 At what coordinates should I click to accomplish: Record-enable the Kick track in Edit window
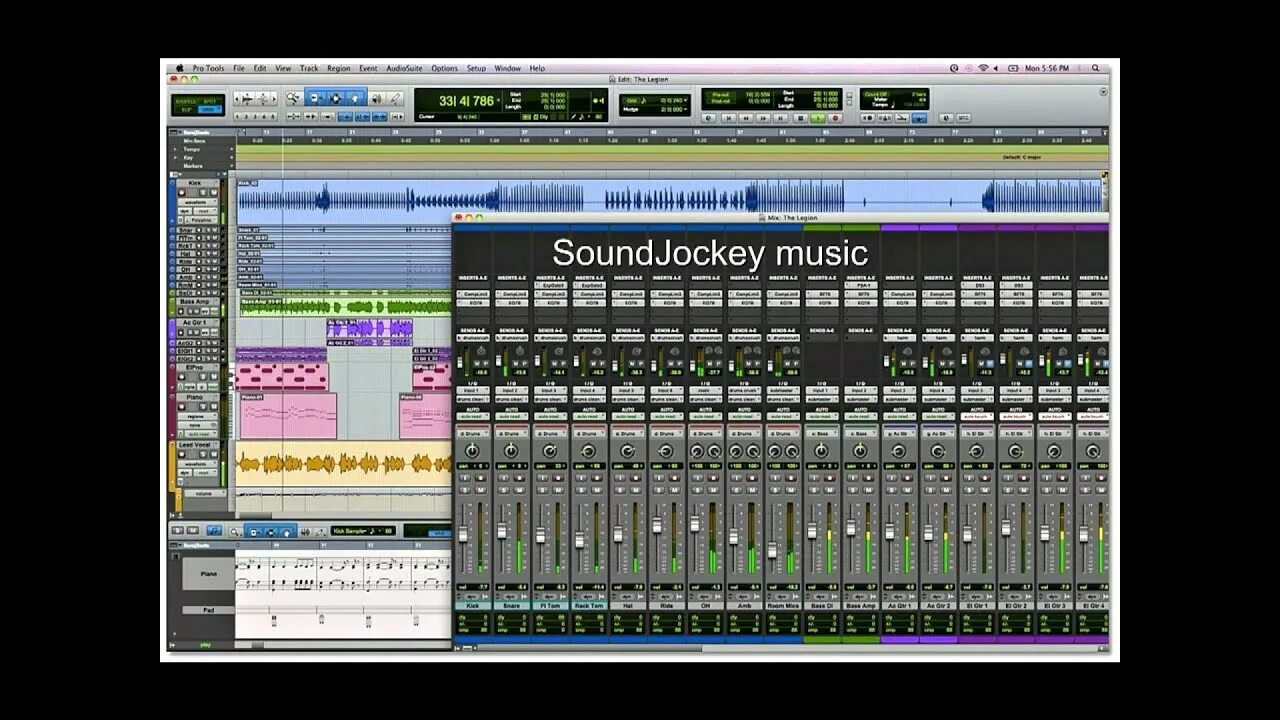(x=182, y=193)
